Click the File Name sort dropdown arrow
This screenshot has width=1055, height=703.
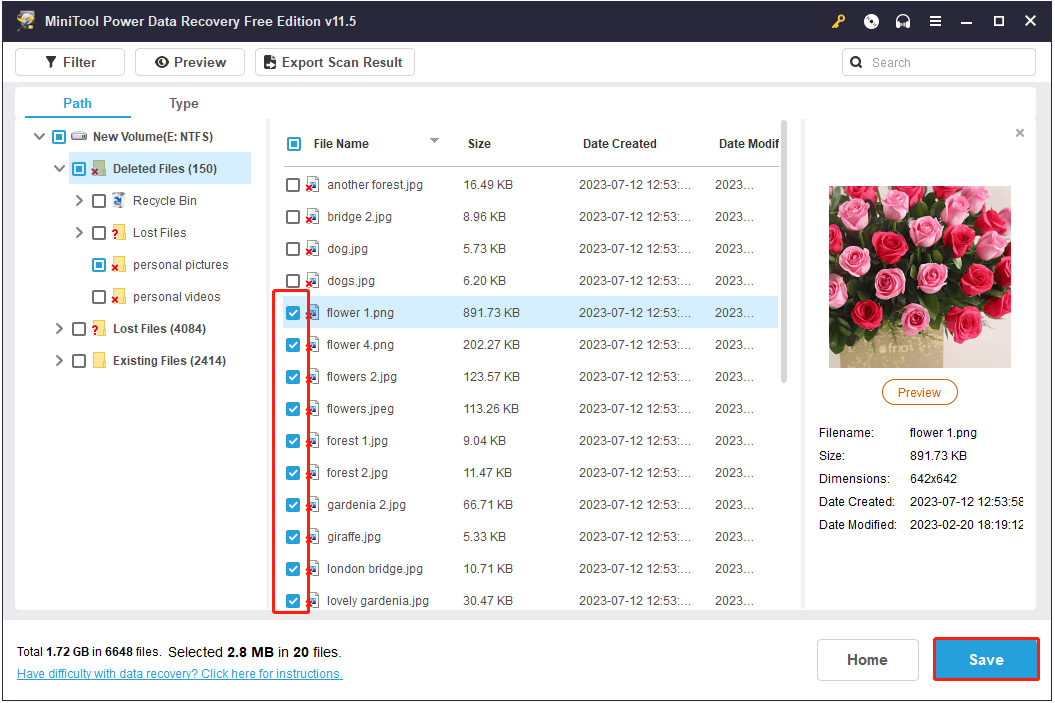tap(435, 141)
